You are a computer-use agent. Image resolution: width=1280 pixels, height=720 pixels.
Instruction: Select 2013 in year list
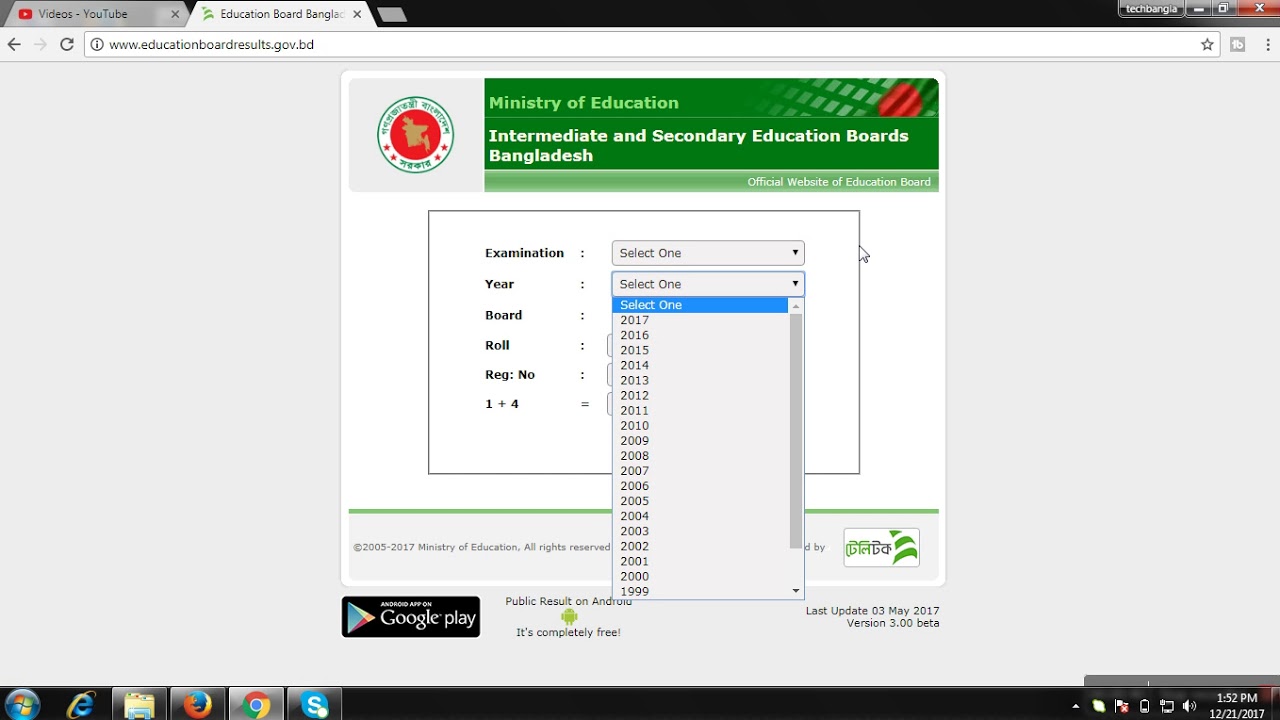click(x=700, y=380)
